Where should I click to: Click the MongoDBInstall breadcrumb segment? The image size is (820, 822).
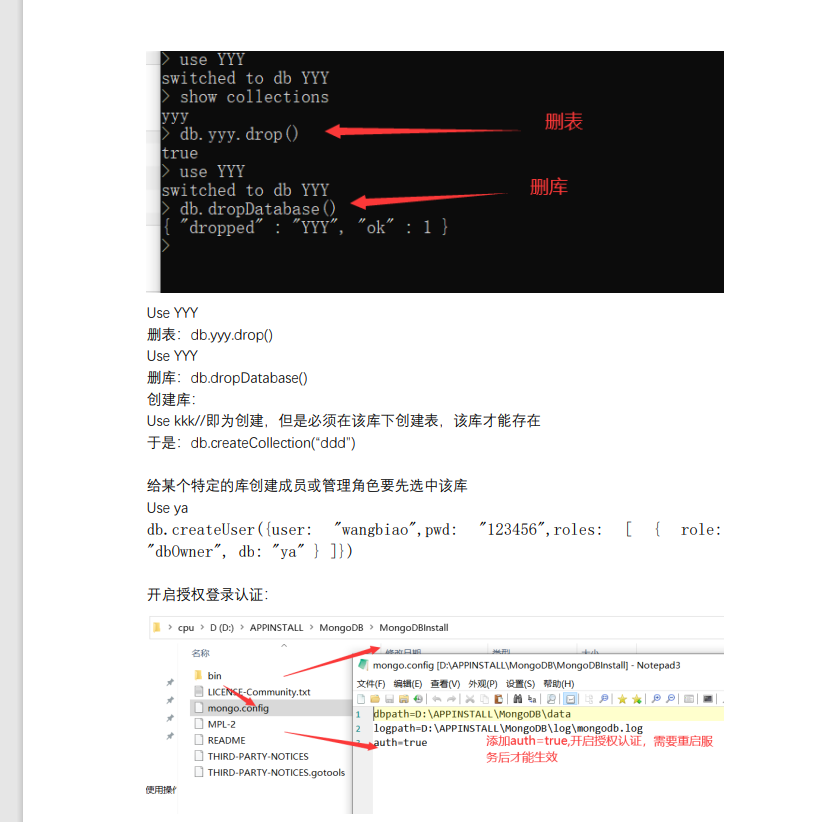coord(414,628)
